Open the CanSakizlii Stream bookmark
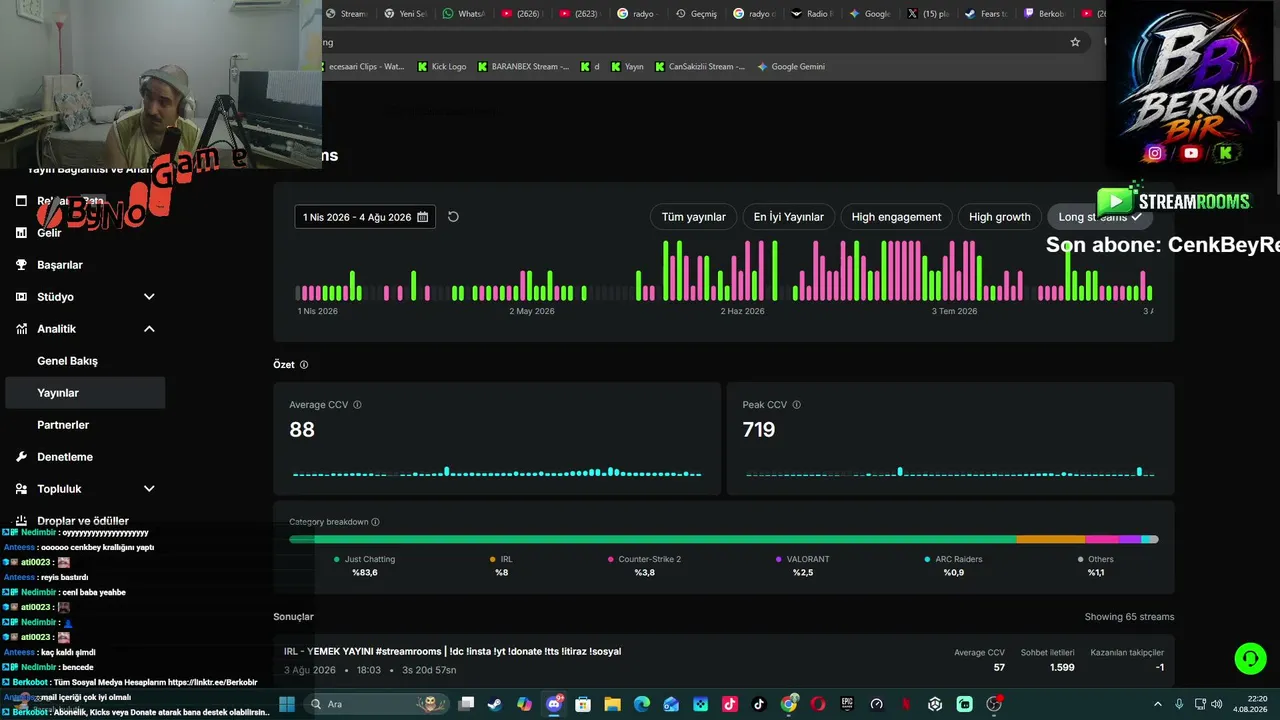 click(700, 67)
